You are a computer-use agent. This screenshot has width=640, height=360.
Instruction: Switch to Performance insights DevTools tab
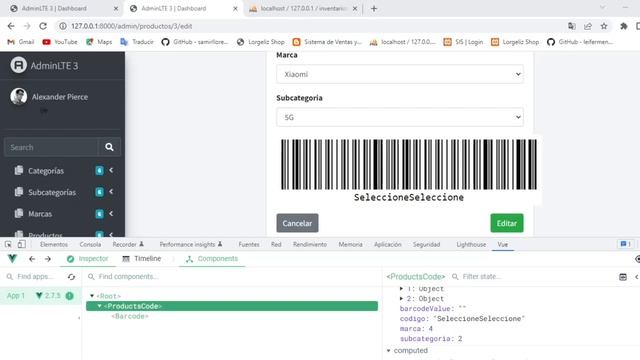pyautogui.click(x=191, y=244)
